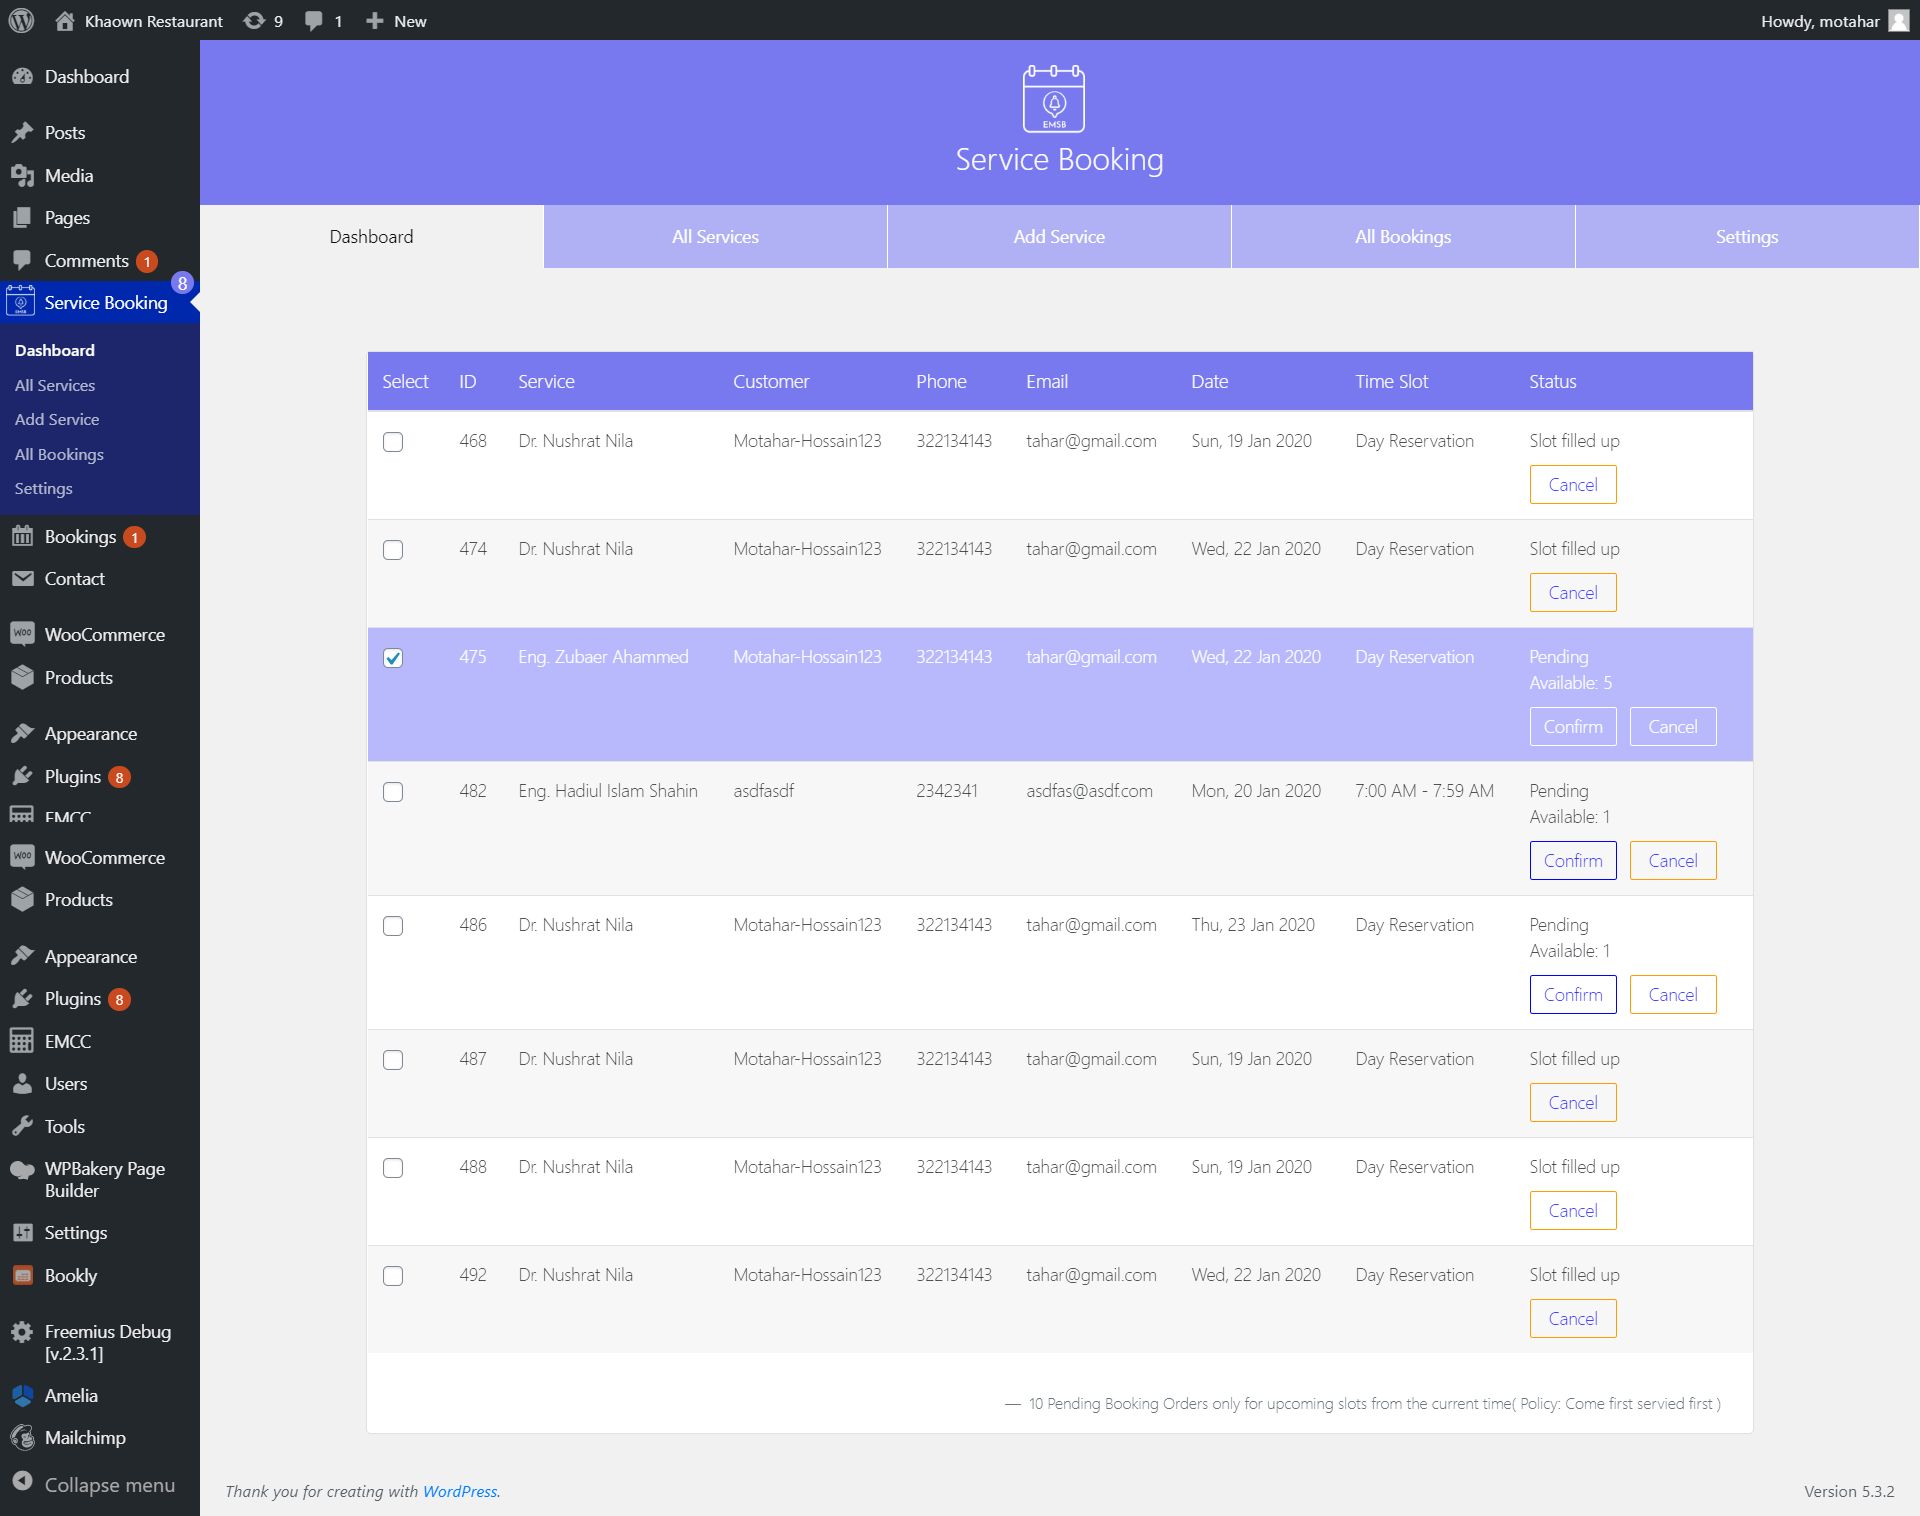This screenshot has height=1516, width=1920.
Task: Select the checkbox for booking 468
Action: tap(393, 442)
